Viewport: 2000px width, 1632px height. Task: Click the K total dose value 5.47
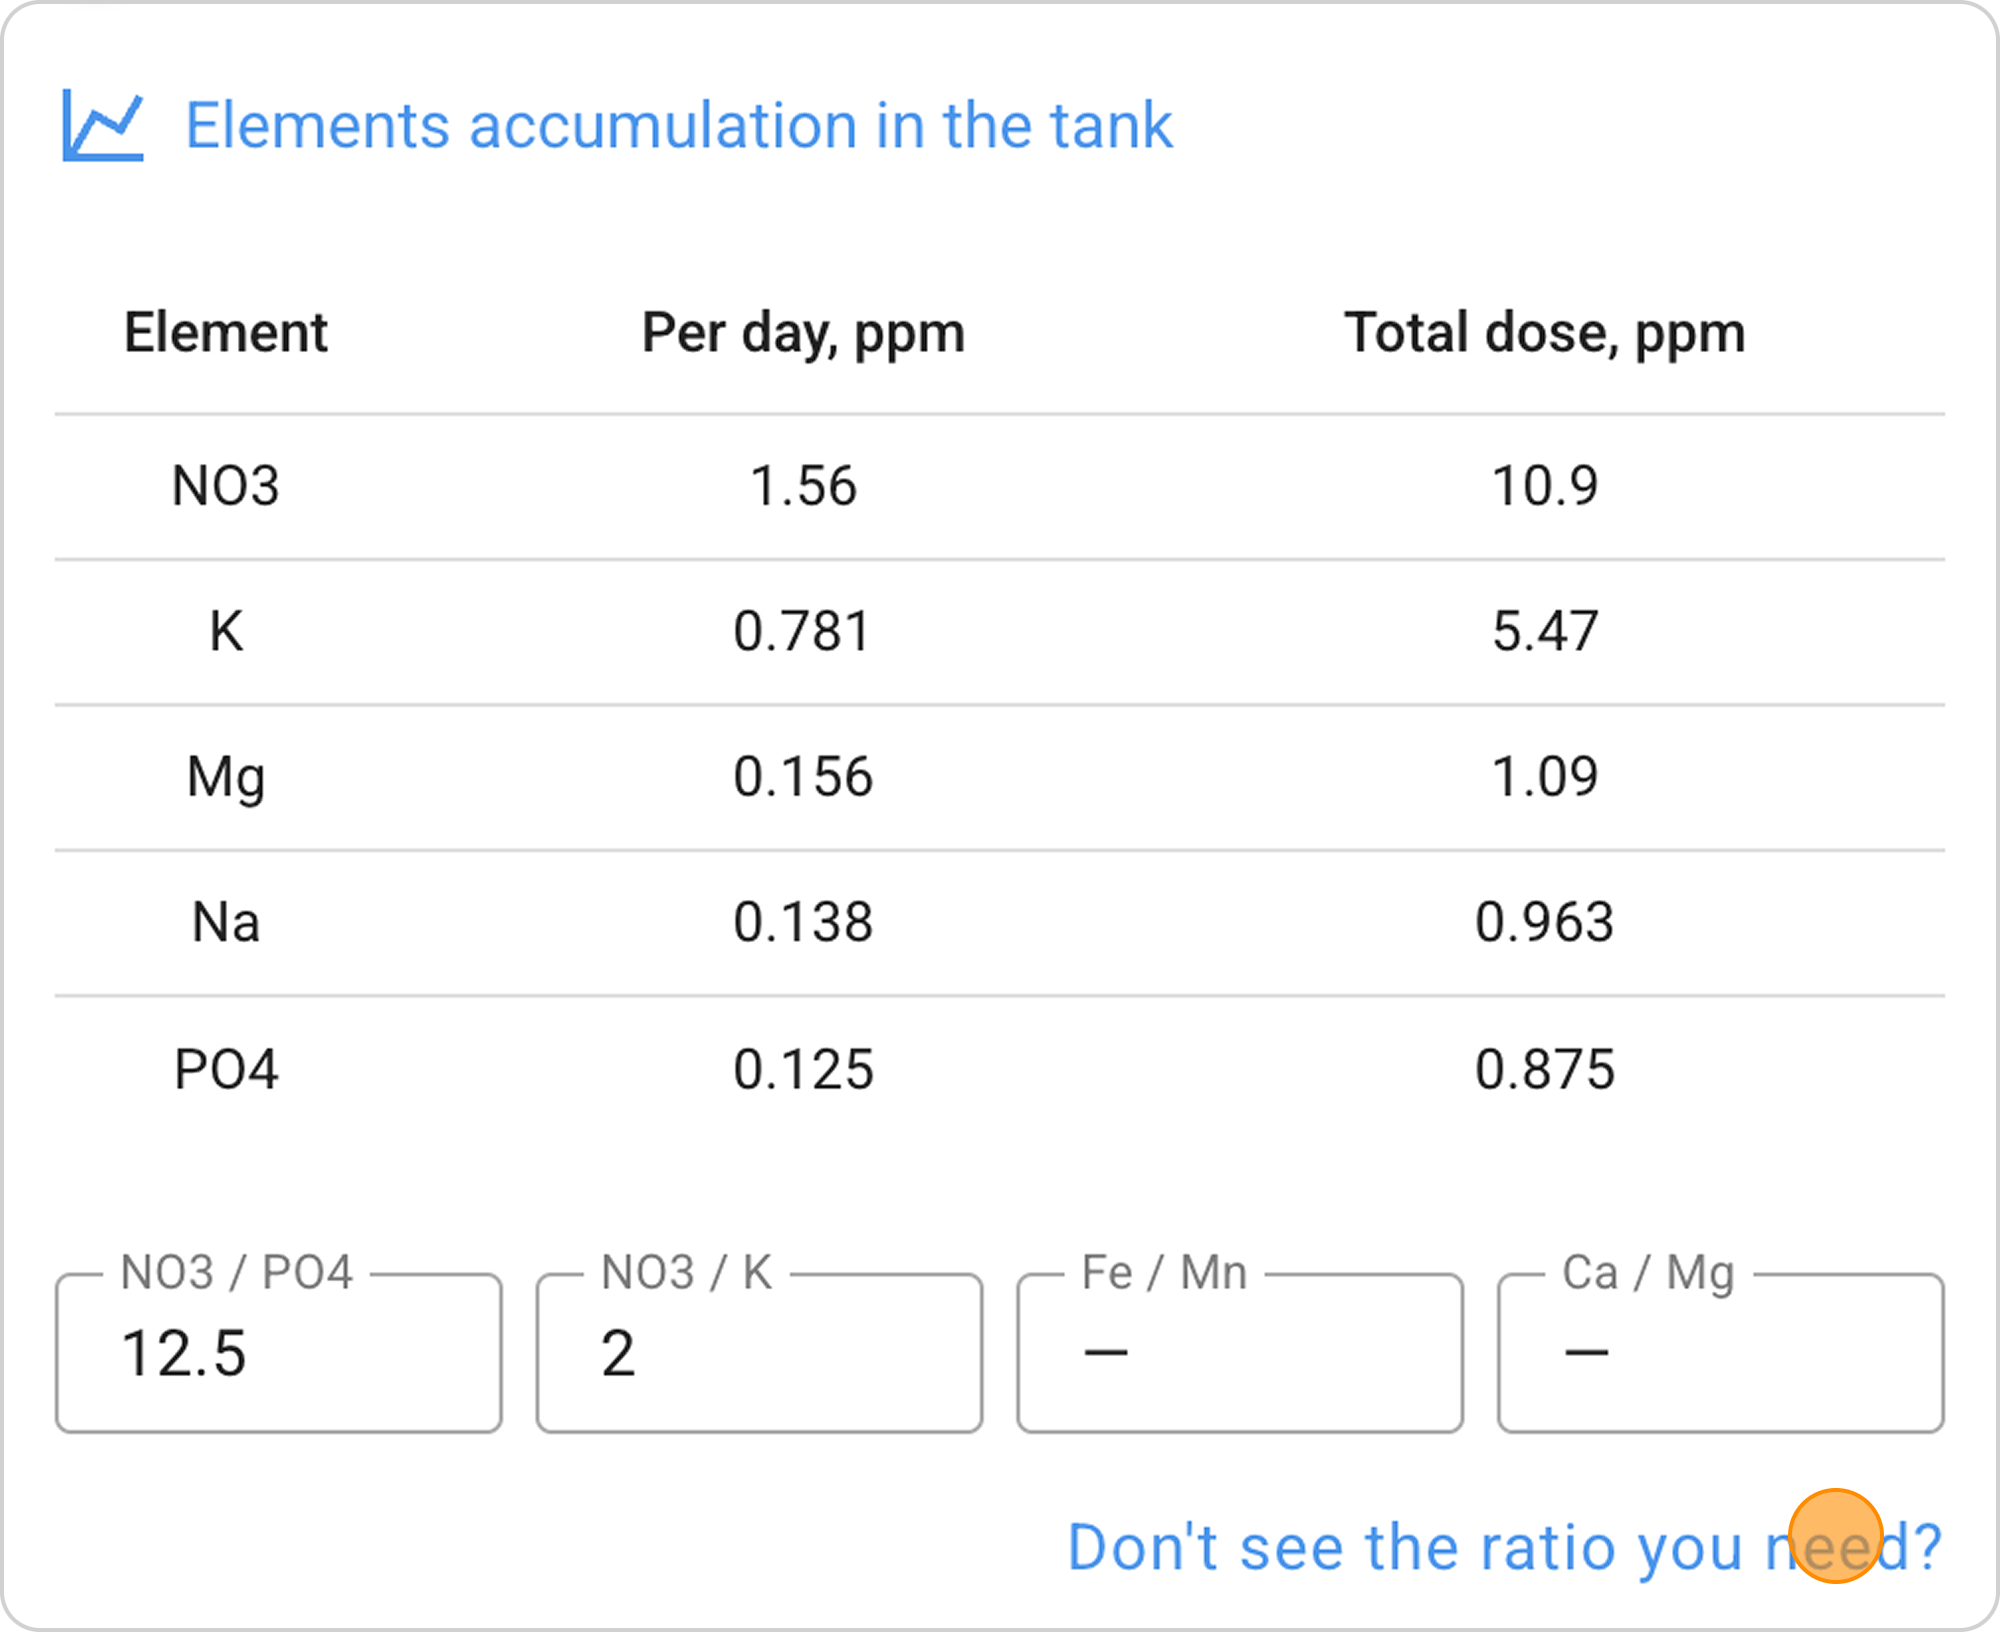point(1544,631)
